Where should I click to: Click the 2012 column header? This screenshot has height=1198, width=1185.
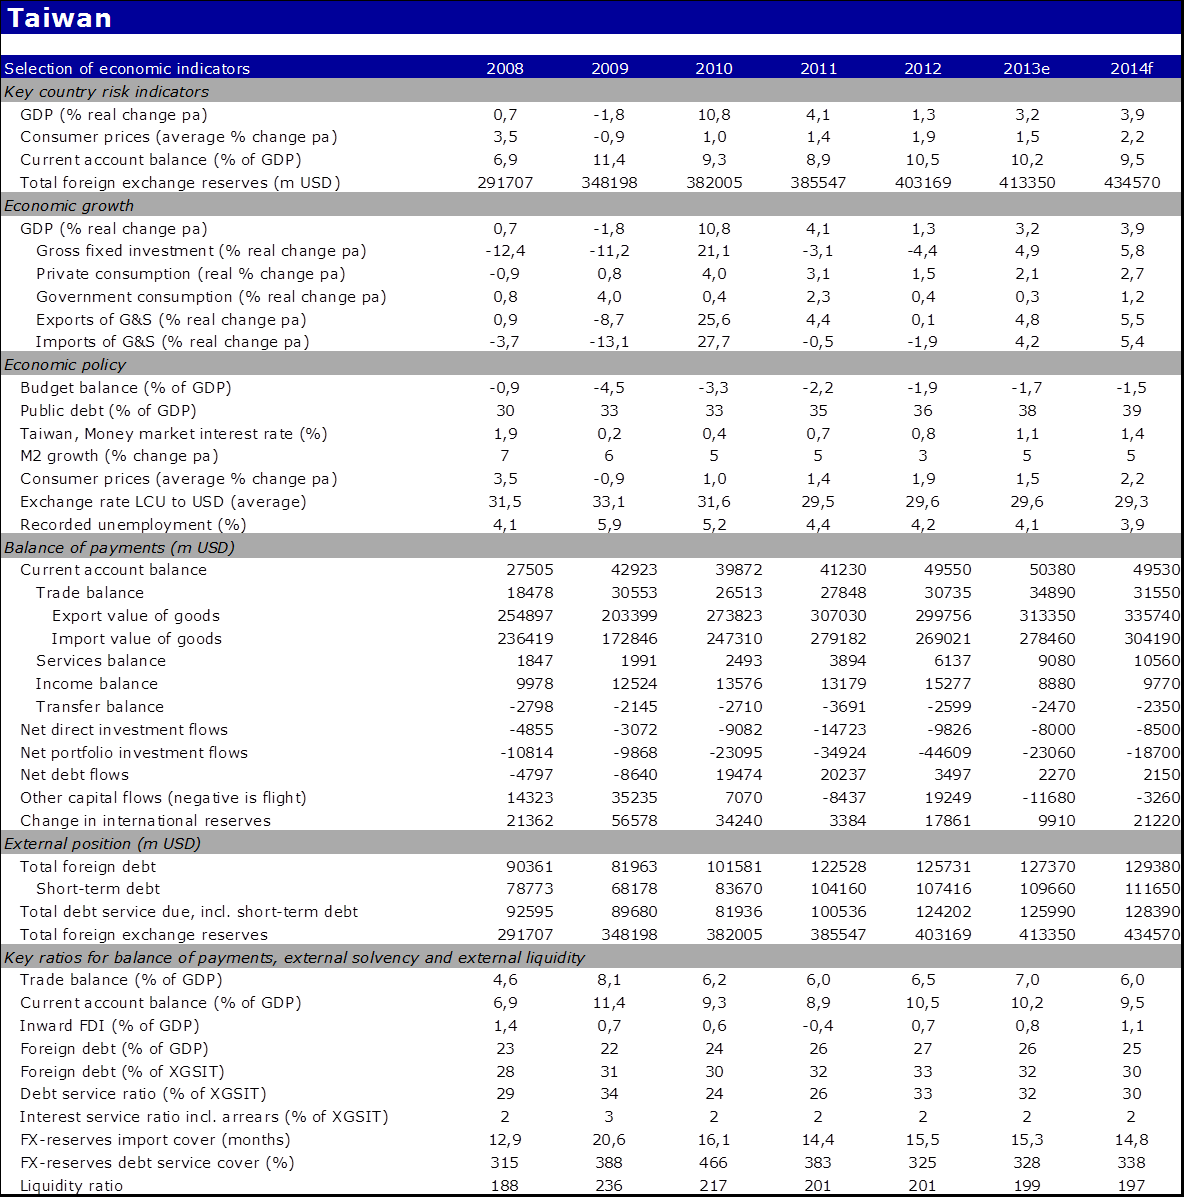click(923, 68)
